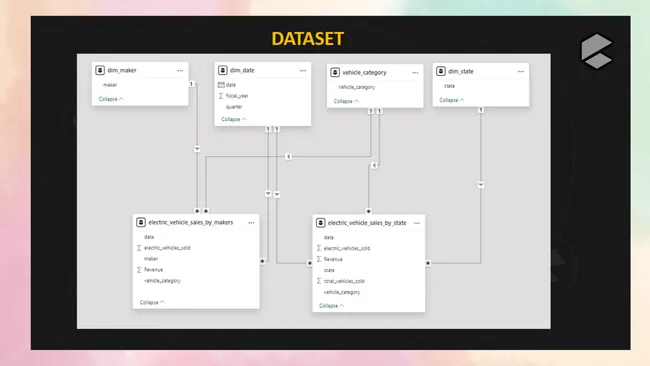The height and width of the screenshot is (366, 650).
Task: Select Vehicle_category field in vehicle_category table
Action: point(357,87)
